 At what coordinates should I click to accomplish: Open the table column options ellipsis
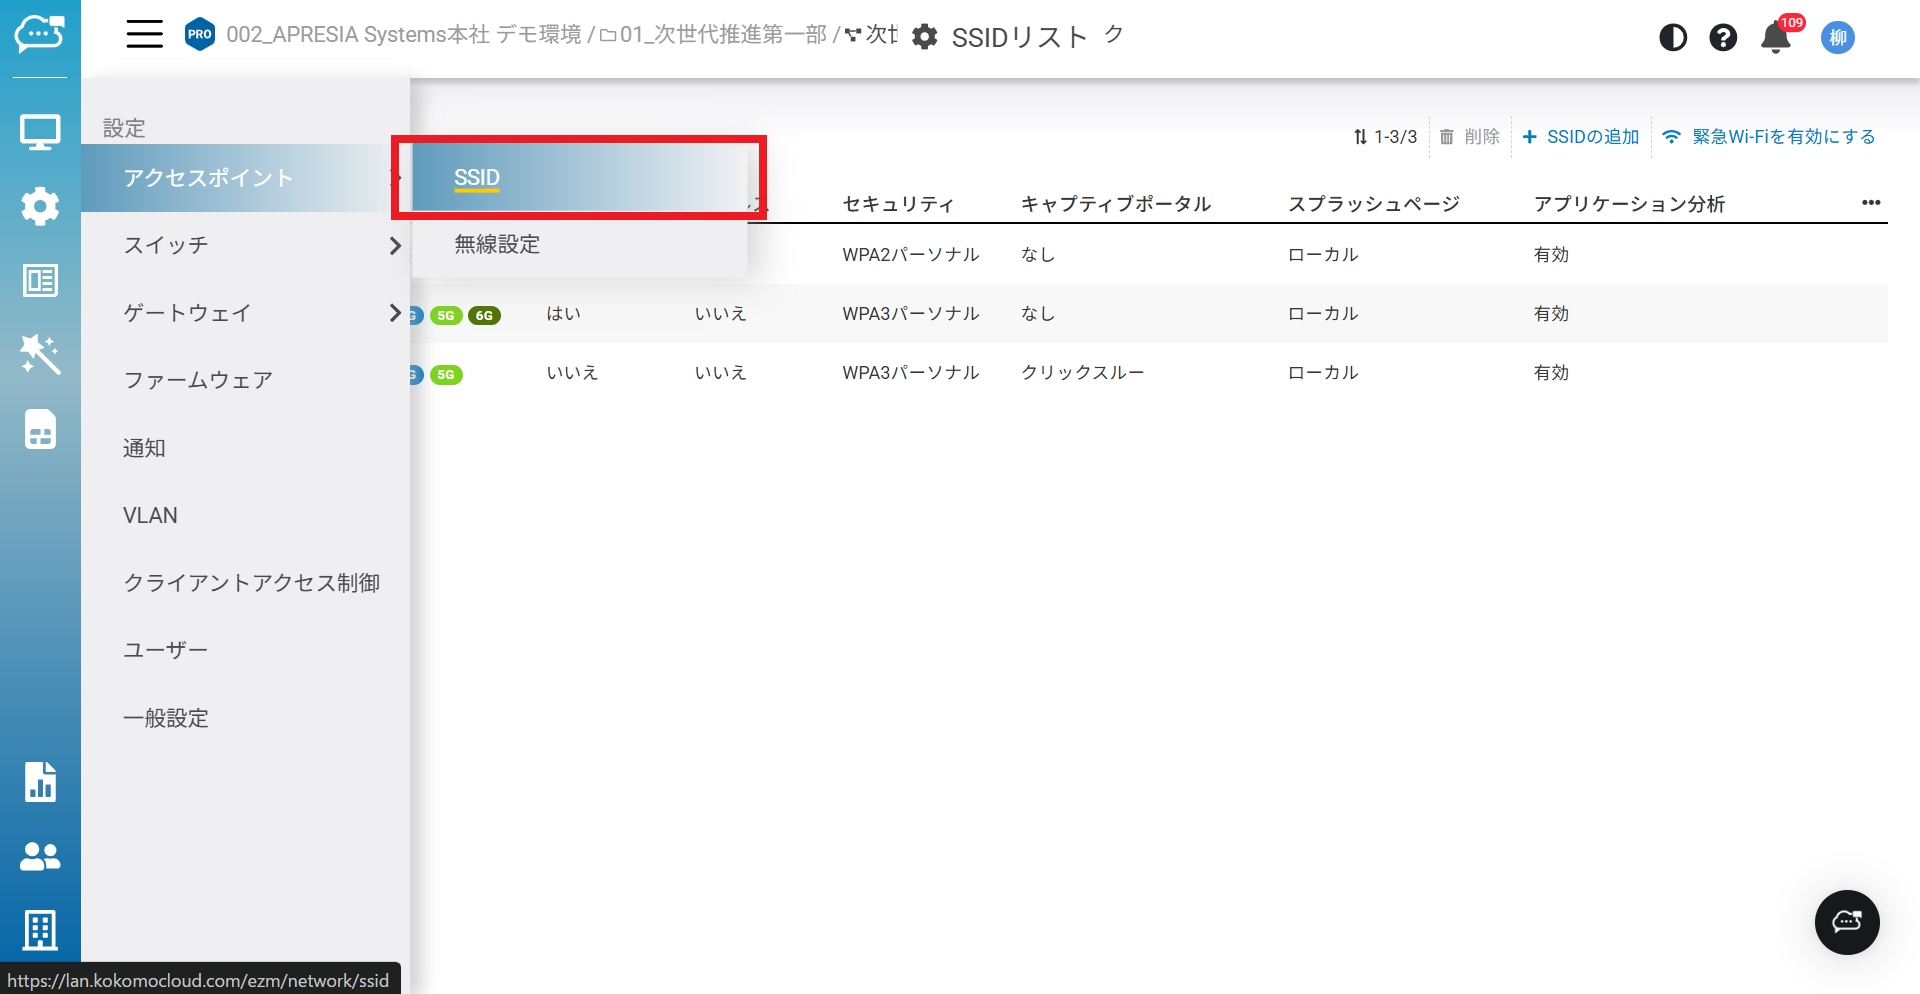[1871, 203]
